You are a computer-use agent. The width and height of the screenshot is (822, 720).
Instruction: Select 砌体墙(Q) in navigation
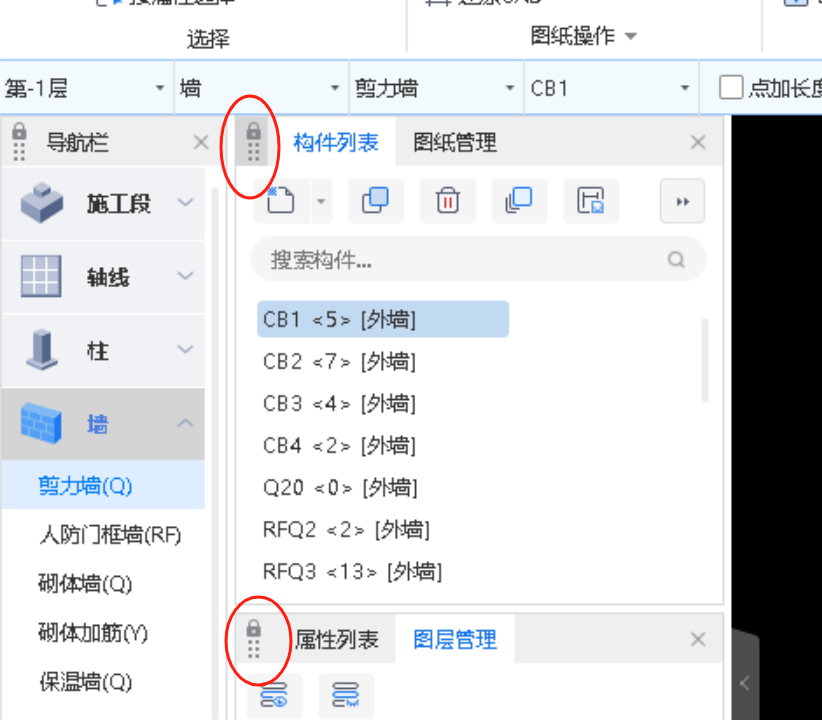pos(85,584)
